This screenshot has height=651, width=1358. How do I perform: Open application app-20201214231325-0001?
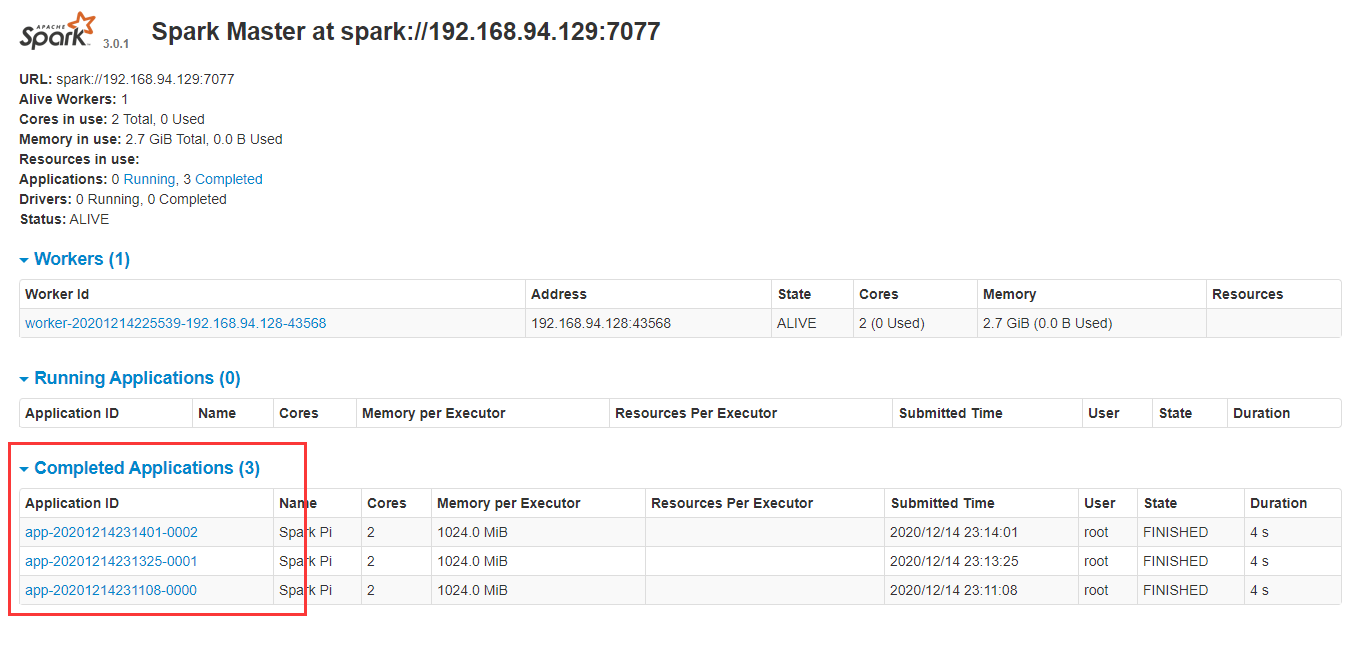coord(111,561)
